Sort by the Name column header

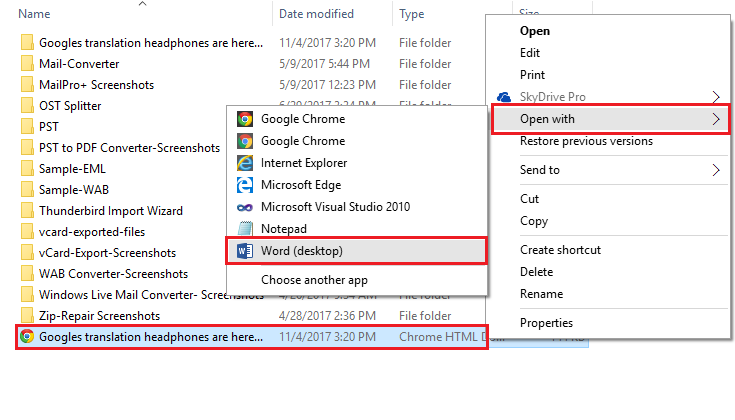[x=34, y=14]
